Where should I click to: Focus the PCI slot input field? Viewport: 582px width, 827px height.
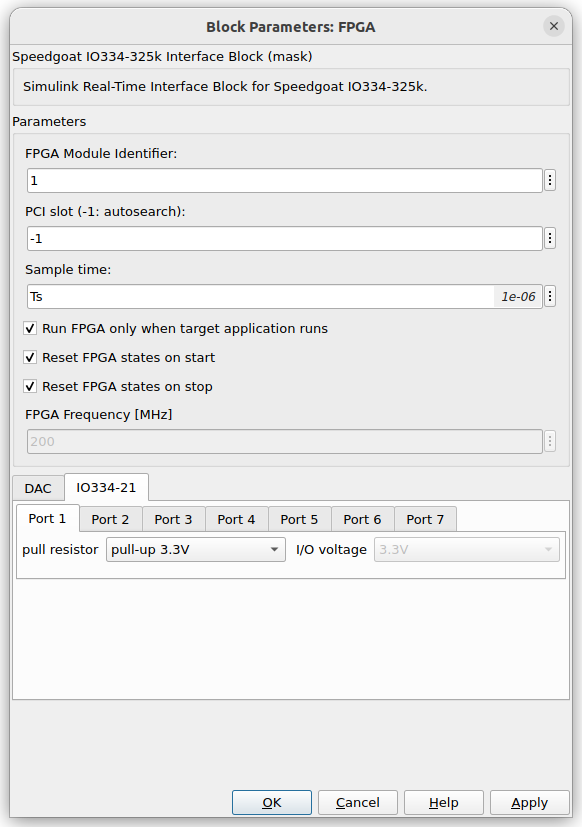284,238
